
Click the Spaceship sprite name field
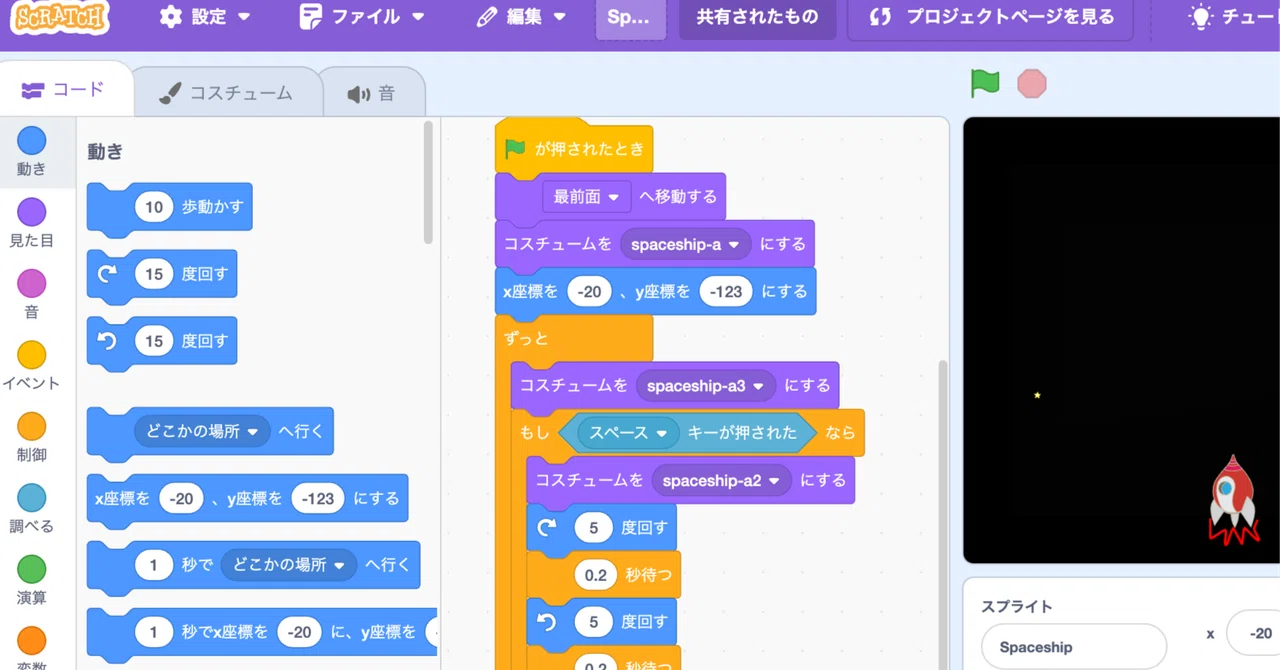click(1073, 647)
